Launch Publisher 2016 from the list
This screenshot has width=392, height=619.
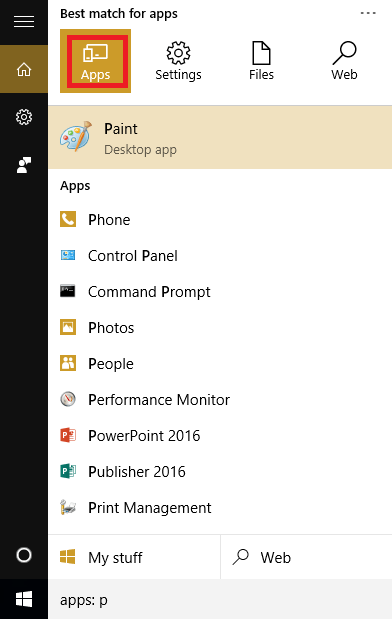coord(220,471)
